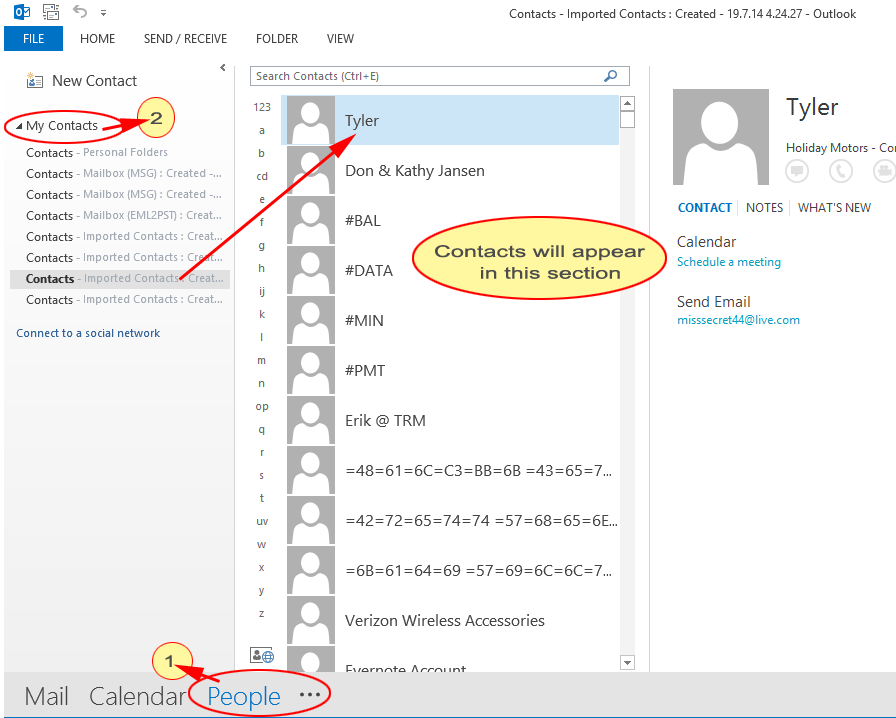The height and width of the screenshot is (718, 896).
Task: Go to the VIEW ribbon tab
Action: coord(340,39)
